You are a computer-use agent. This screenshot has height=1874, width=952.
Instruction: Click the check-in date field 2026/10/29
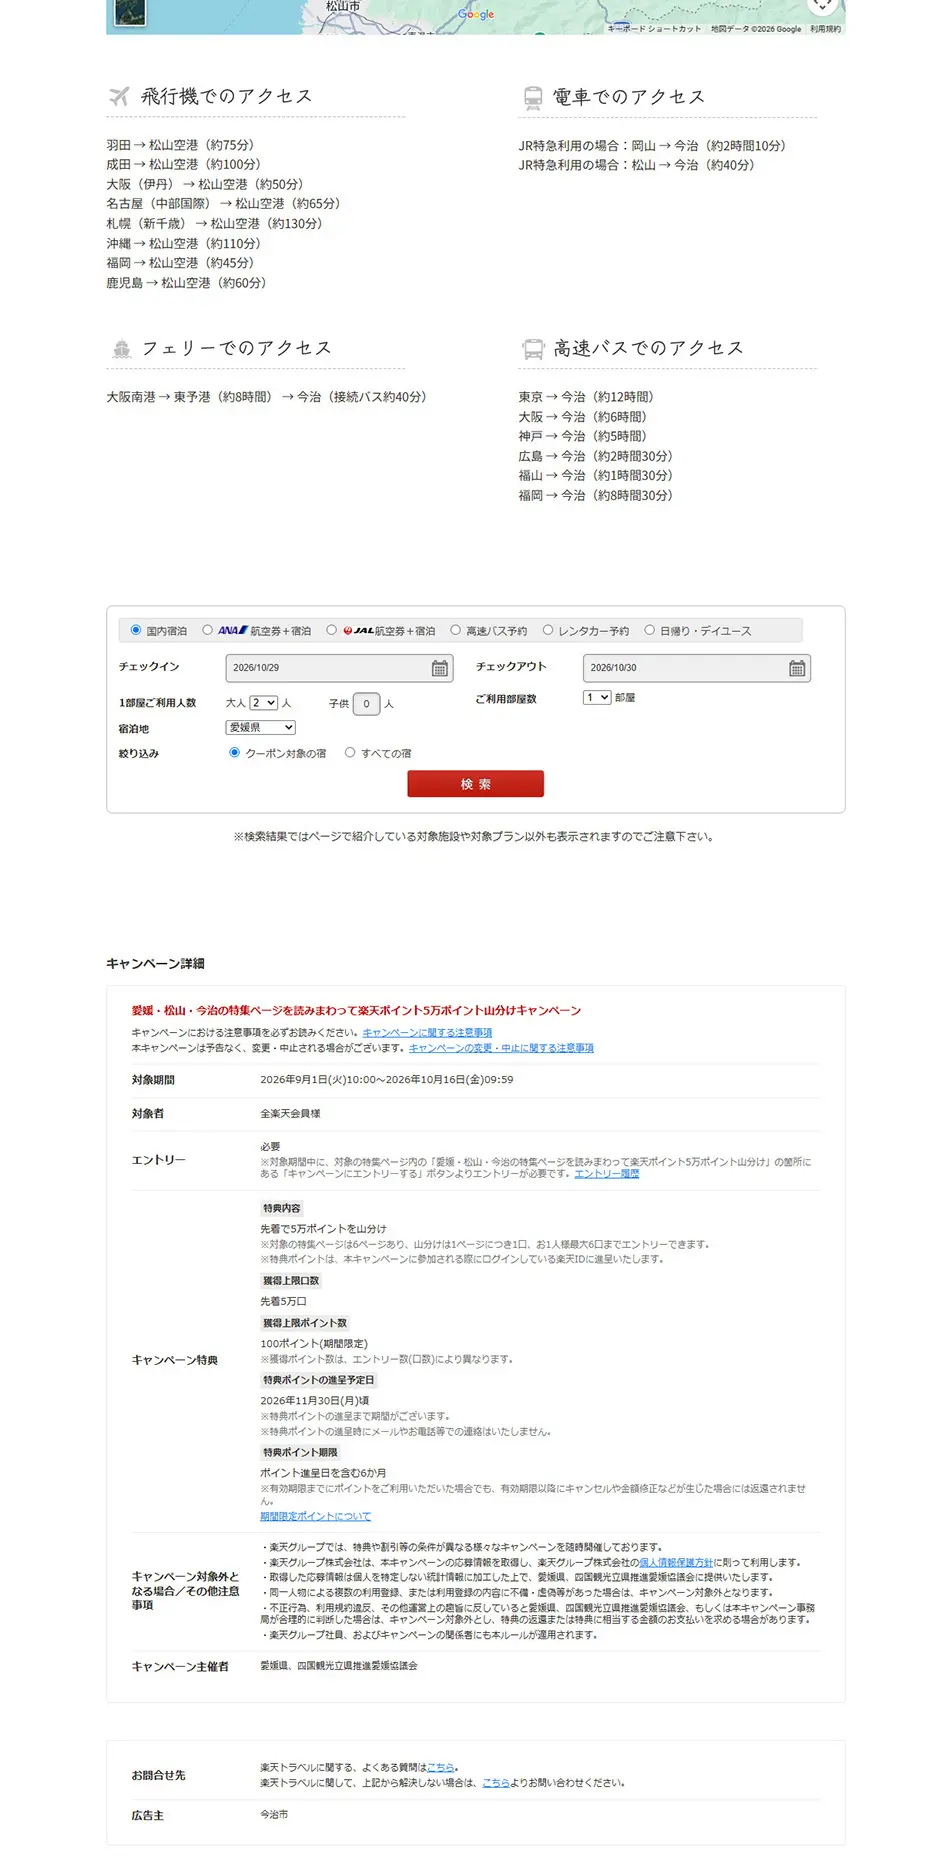point(340,668)
